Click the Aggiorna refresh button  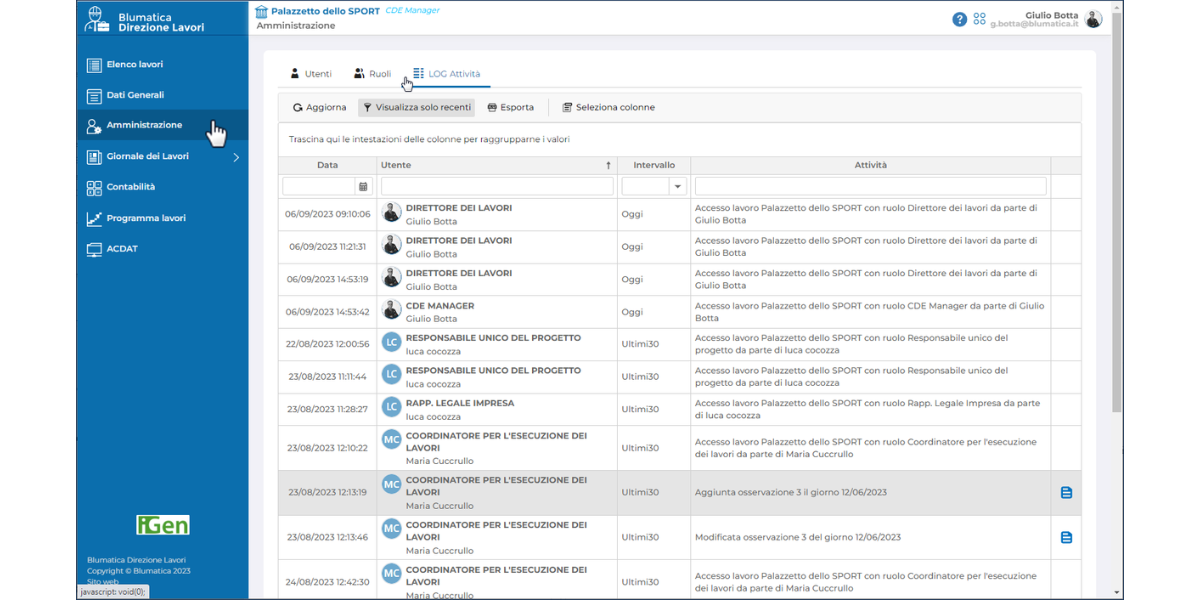319,107
